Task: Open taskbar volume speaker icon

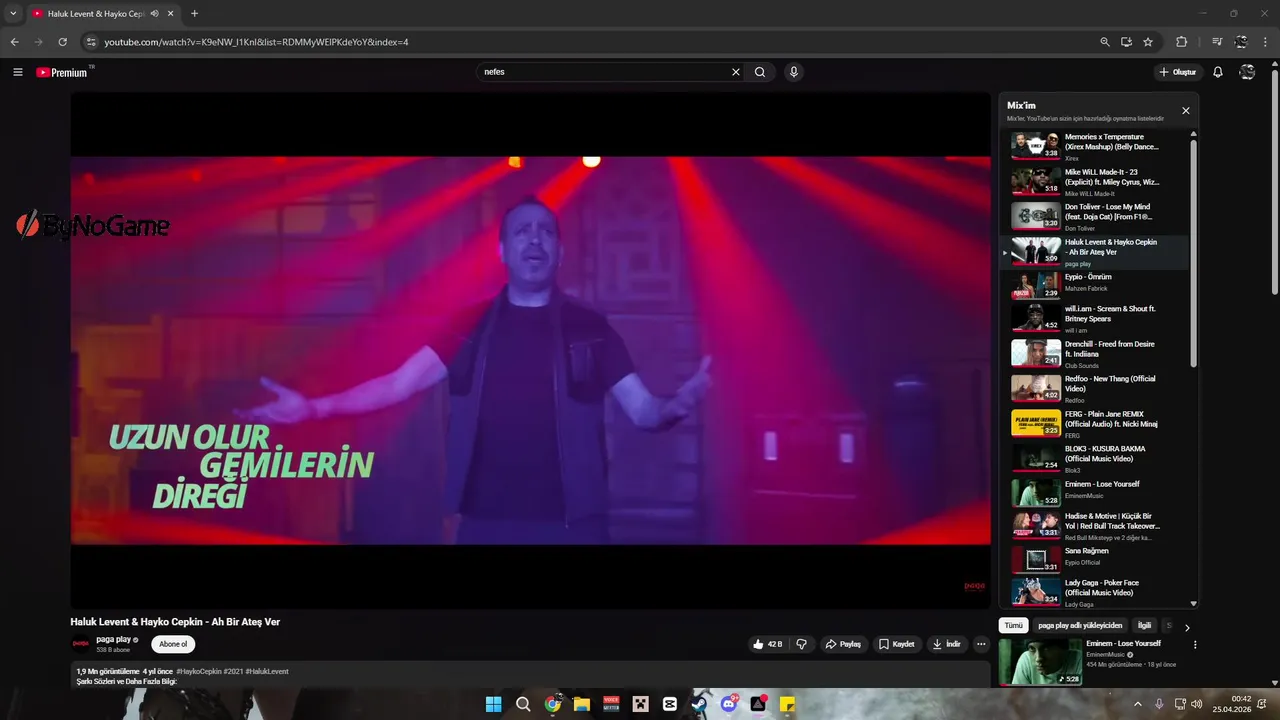Action: (1197, 704)
